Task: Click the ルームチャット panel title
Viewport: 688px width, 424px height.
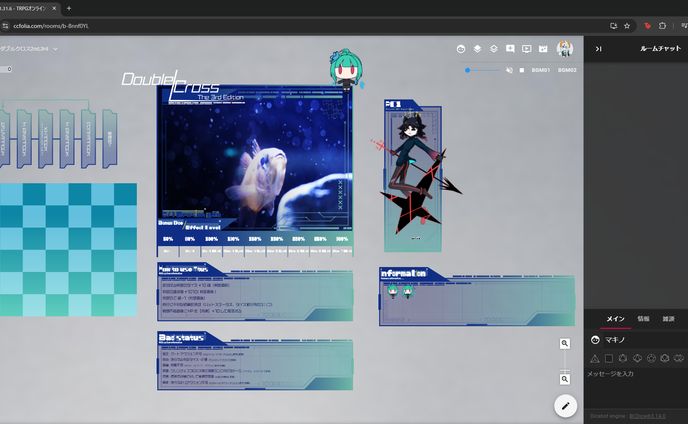Action: coord(660,49)
